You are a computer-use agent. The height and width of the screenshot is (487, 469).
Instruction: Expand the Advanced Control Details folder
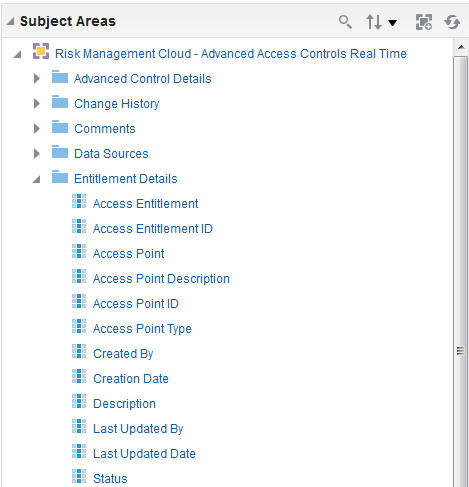tap(37, 79)
